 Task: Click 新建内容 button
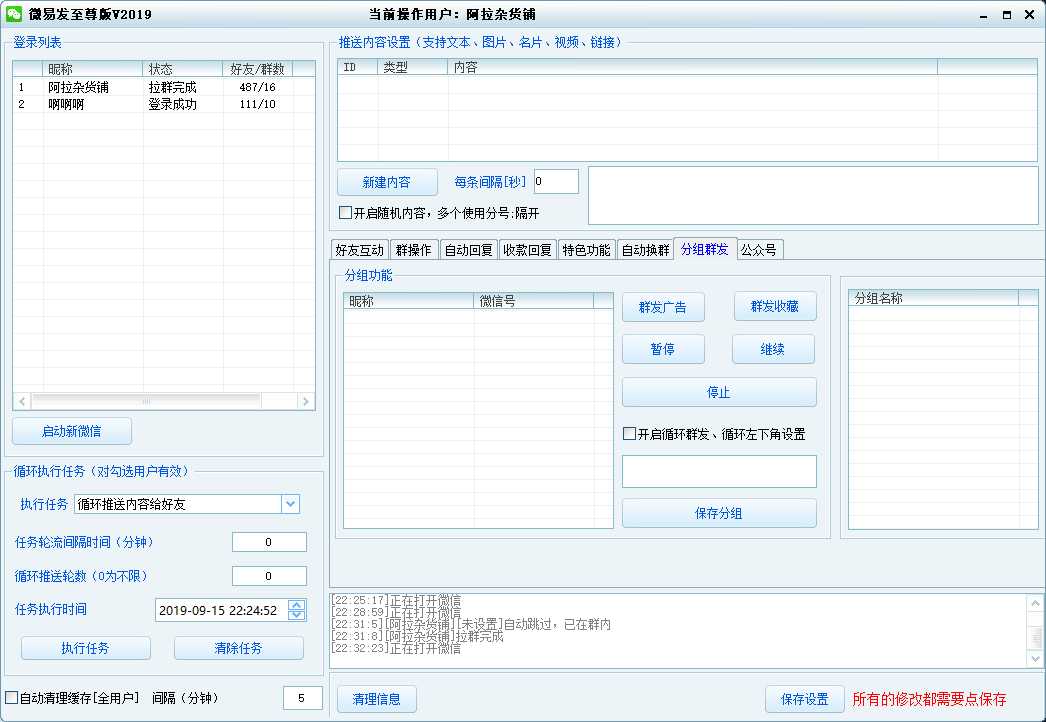(387, 182)
